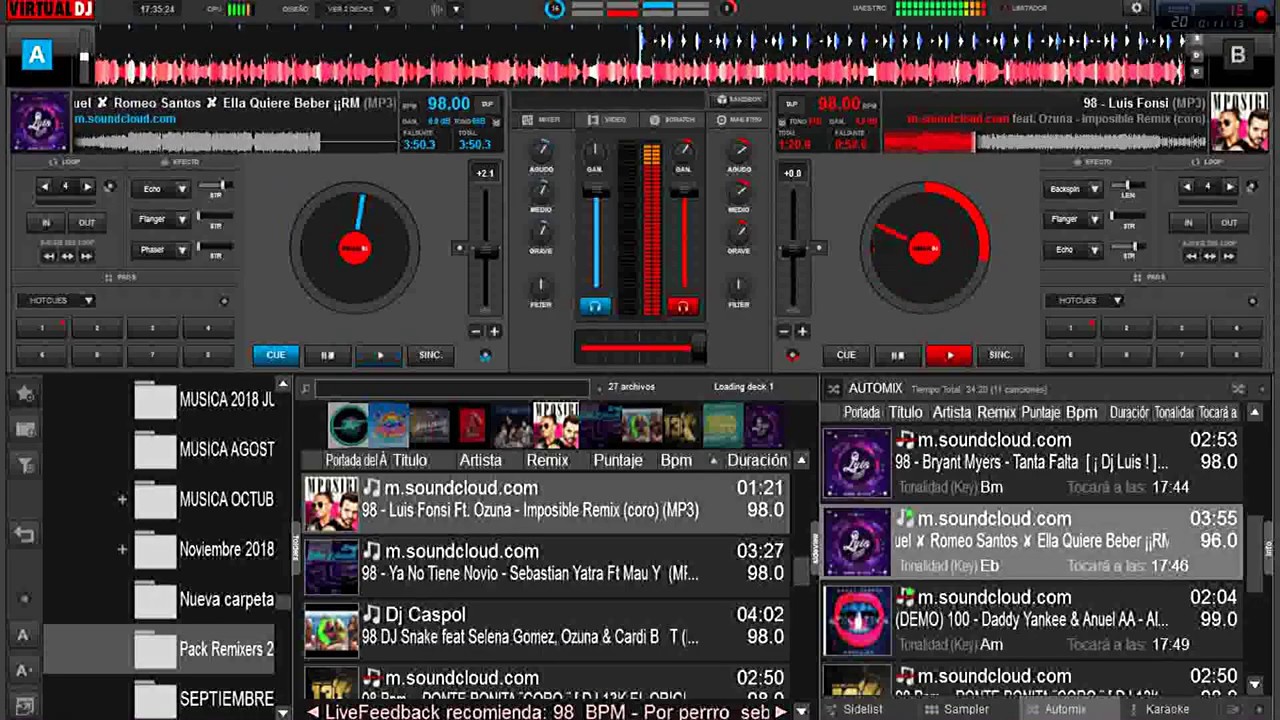Image resolution: width=1280 pixels, height=720 pixels.
Task: Click the deck A pitch slider
Action: tap(485, 249)
